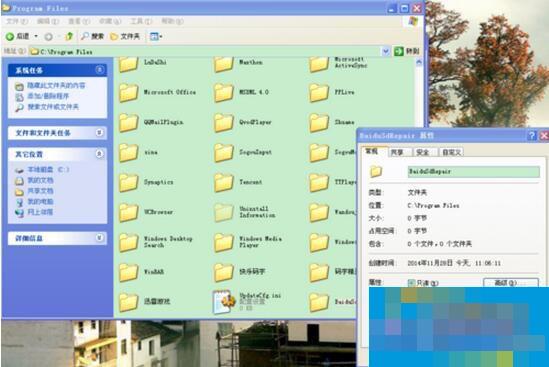Image resolution: width=549 pixels, height=367 pixels.
Task: Go to 我的文档 link
Action: 40,180
